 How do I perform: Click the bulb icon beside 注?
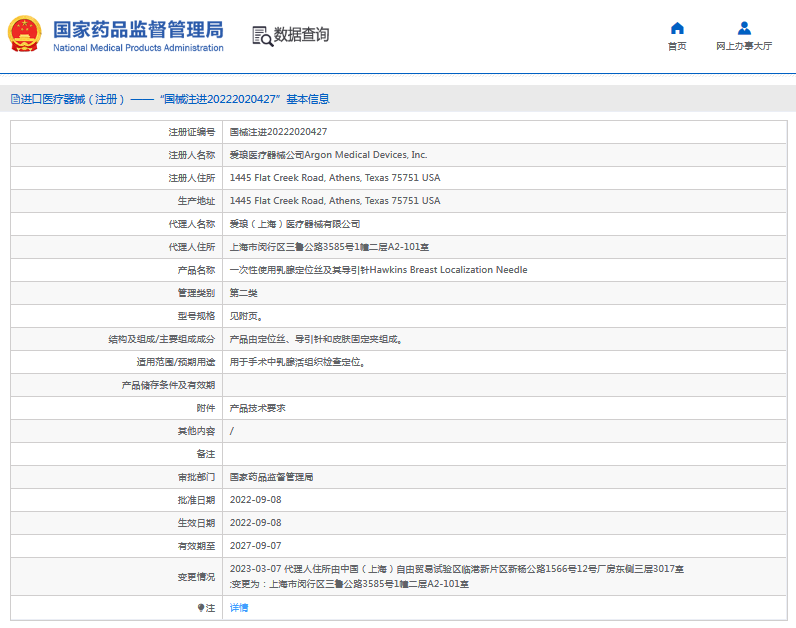pyautogui.click(x=201, y=608)
